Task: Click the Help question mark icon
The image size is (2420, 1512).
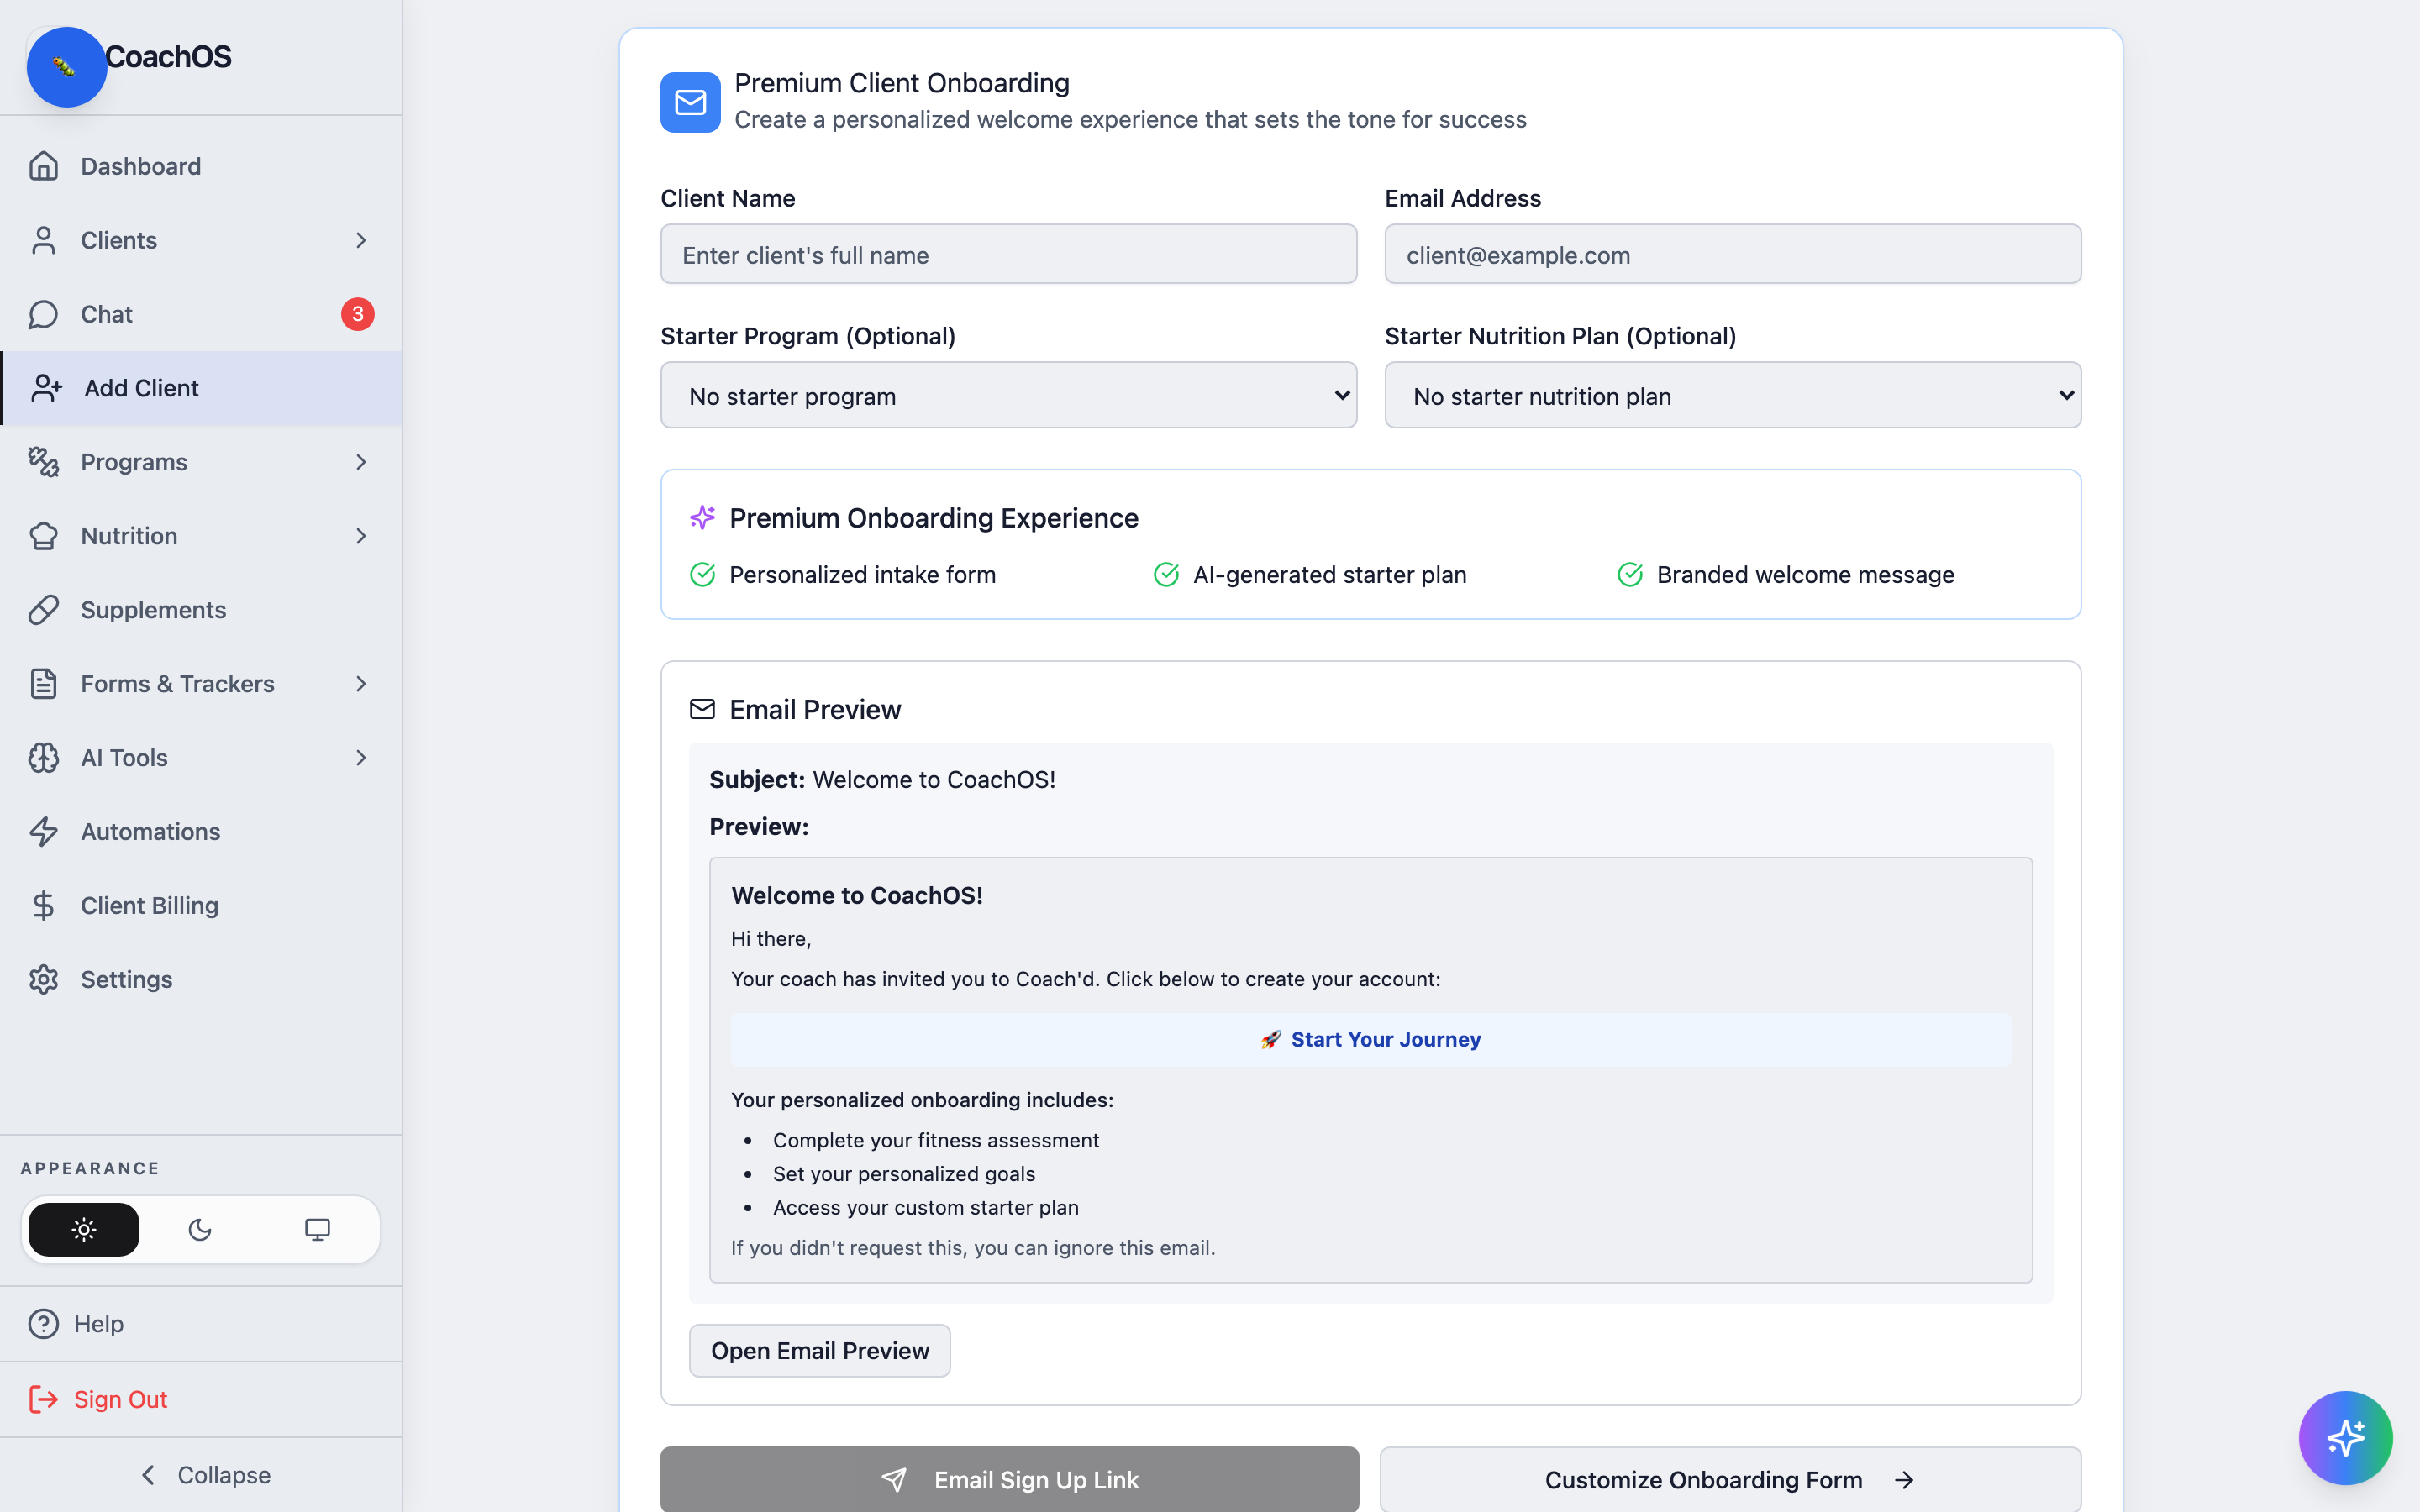Action: pyautogui.click(x=43, y=1324)
